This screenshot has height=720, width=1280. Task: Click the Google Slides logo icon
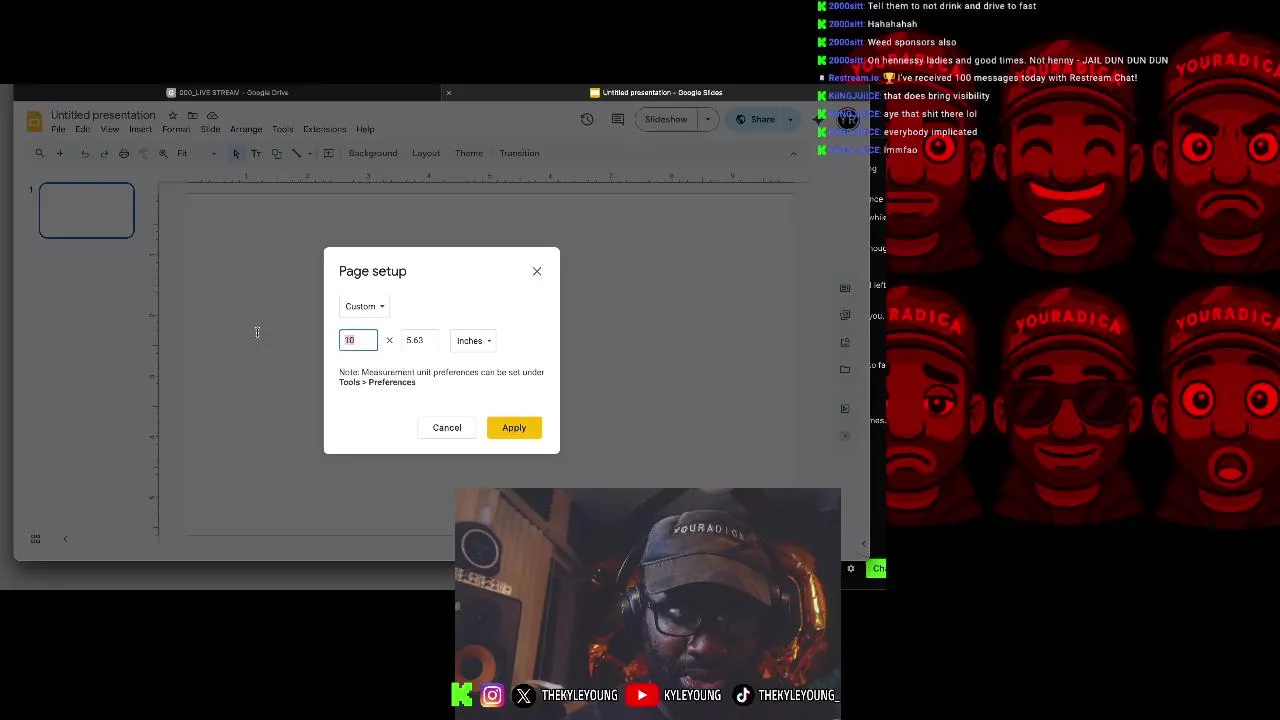34,122
